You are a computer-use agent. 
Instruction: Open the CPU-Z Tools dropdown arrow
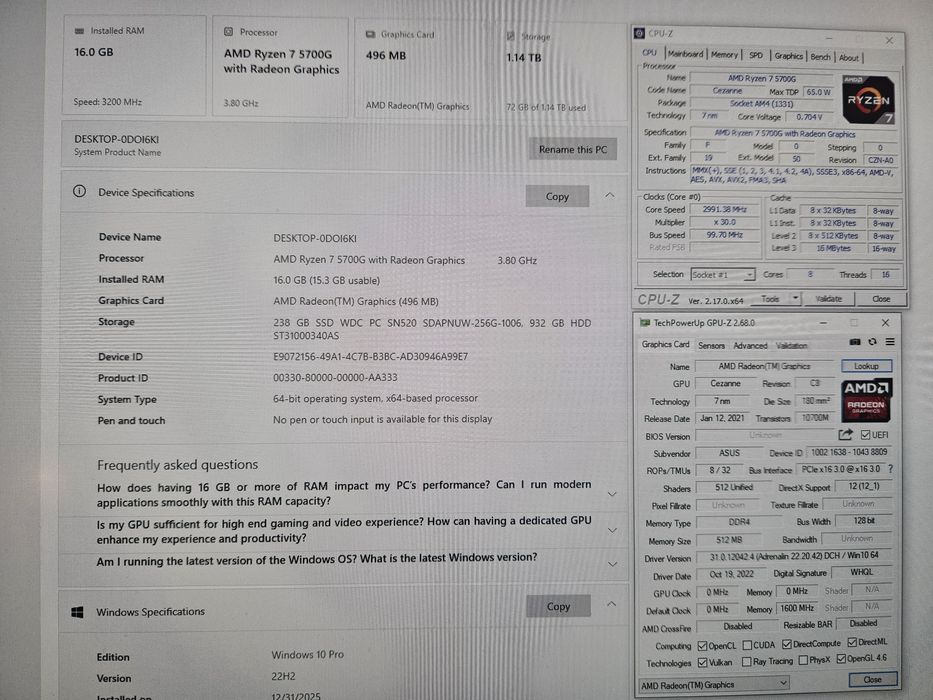click(796, 298)
